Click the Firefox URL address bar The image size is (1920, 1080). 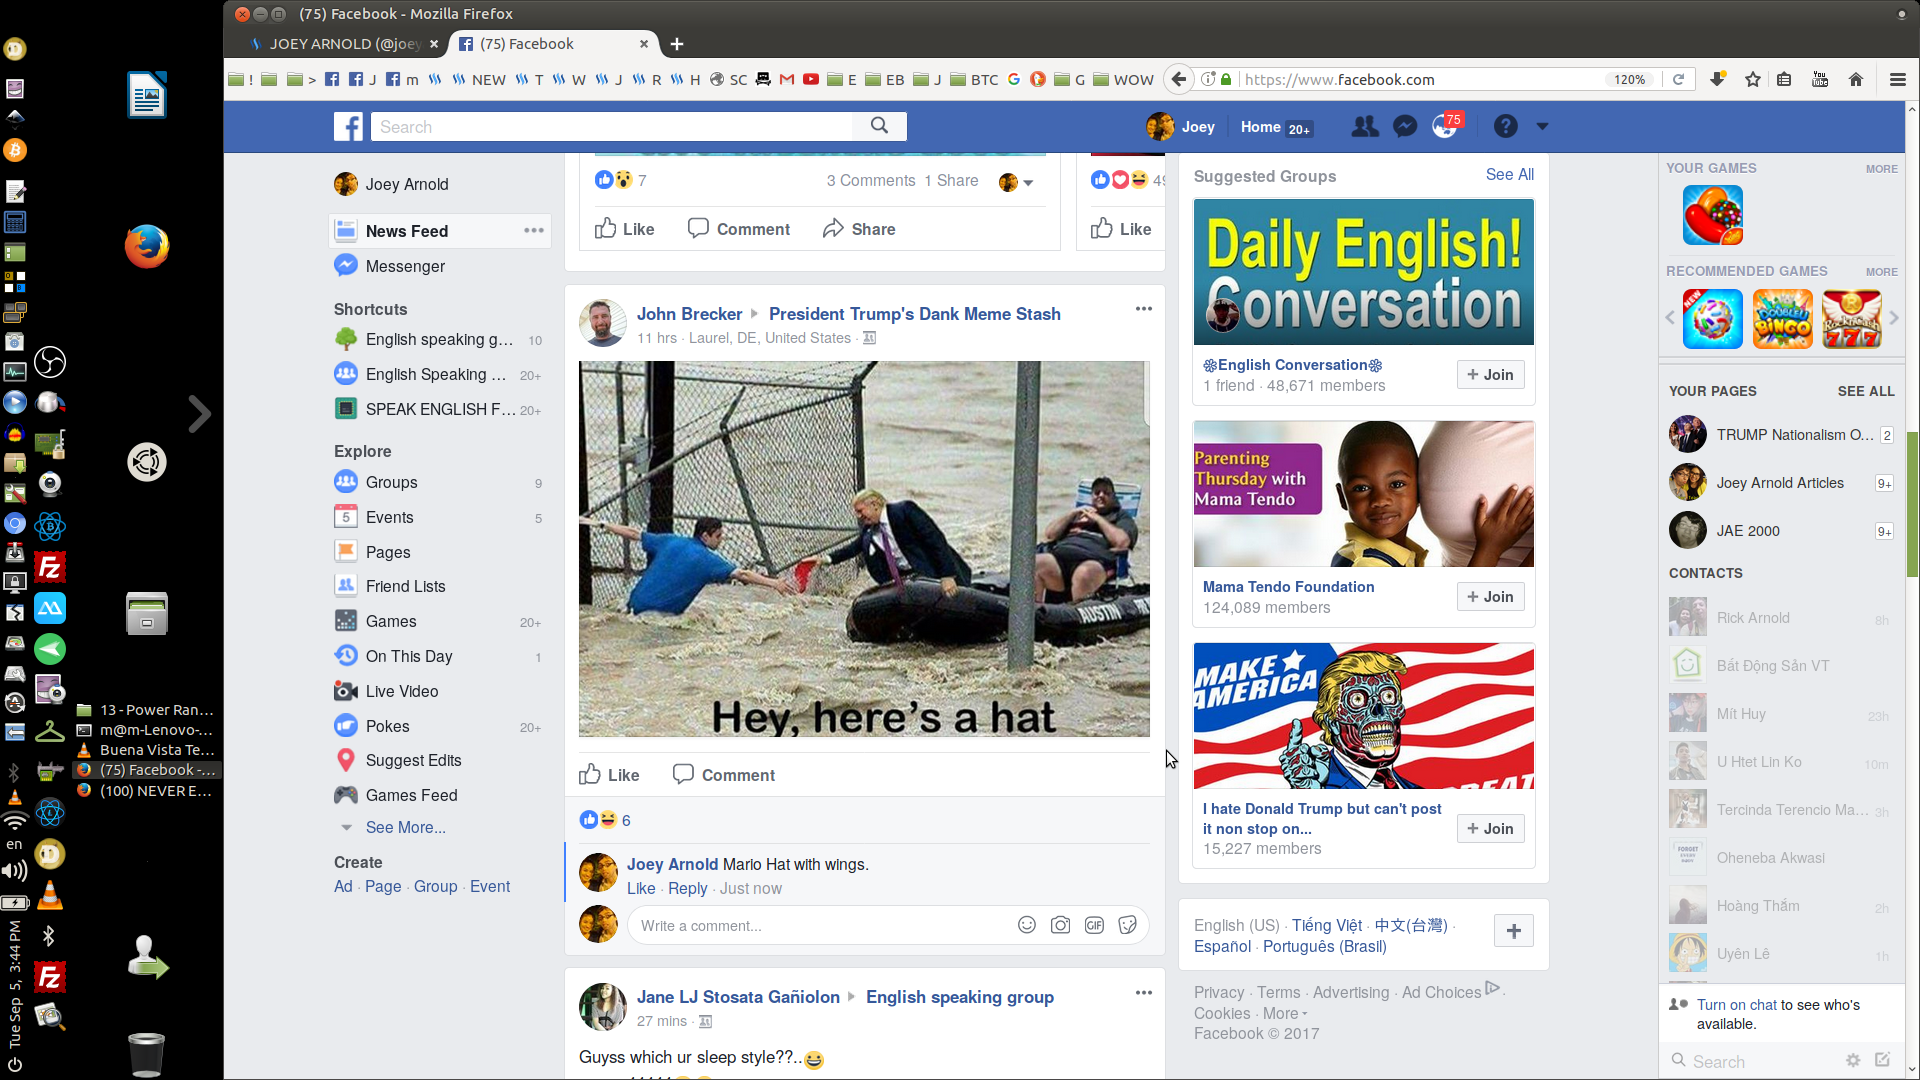pos(1420,79)
